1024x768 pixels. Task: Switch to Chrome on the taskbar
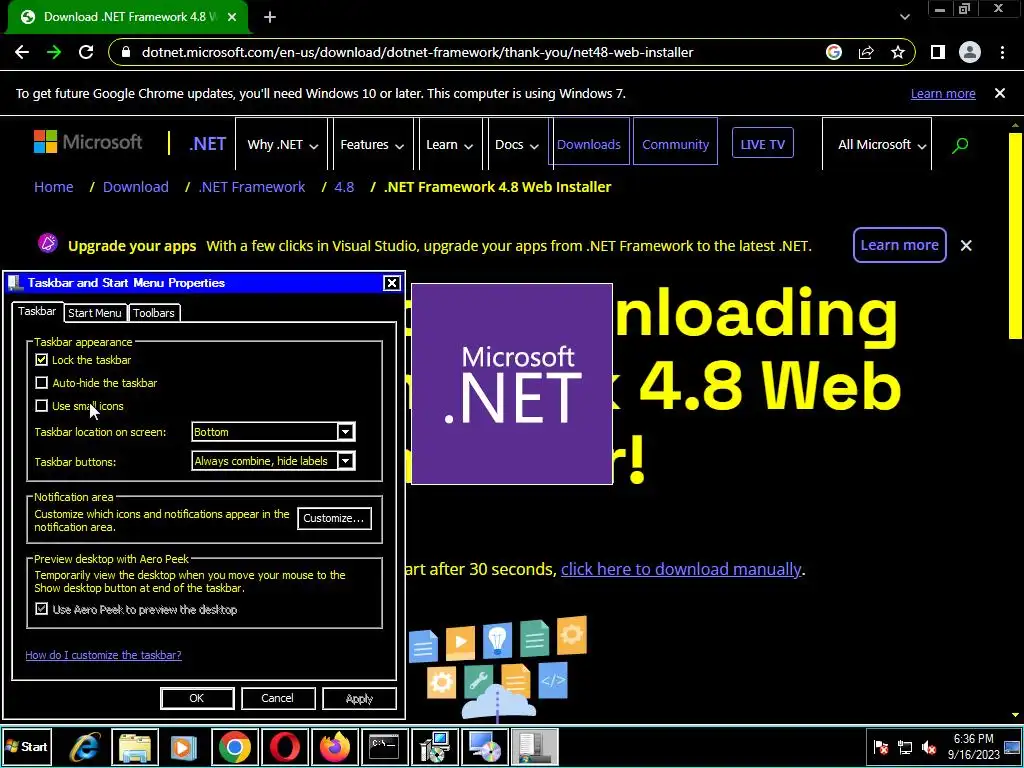tap(234, 747)
